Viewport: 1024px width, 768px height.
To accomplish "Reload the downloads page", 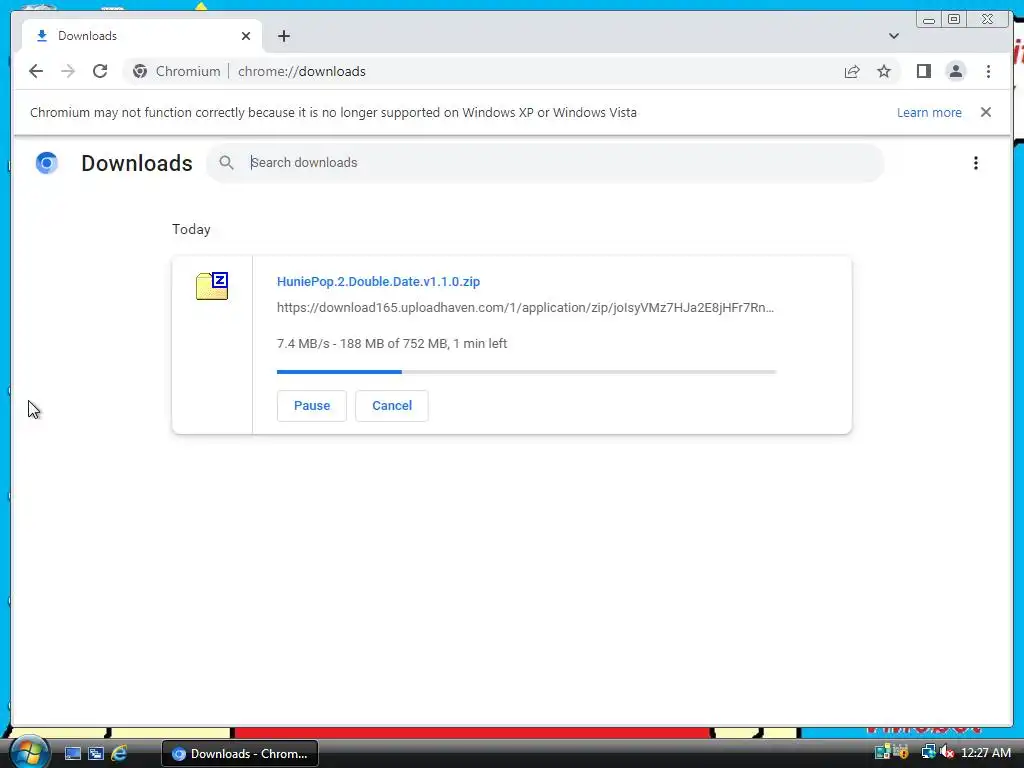I will coord(100,71).
